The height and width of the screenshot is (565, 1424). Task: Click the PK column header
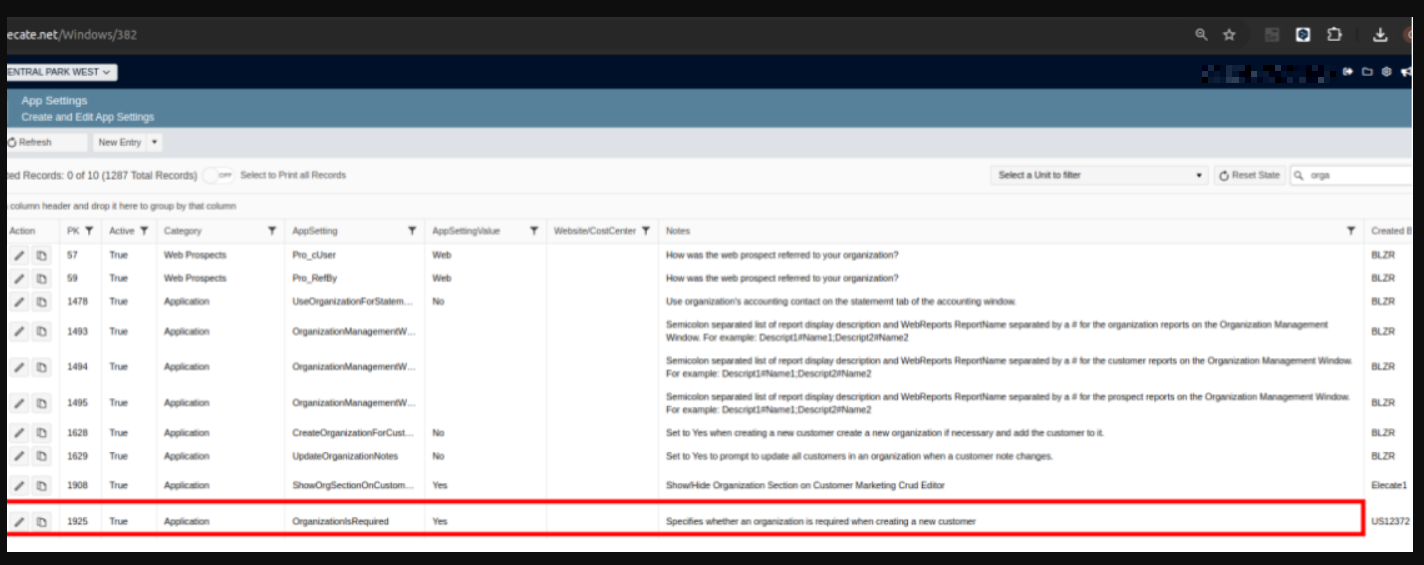tap(72, 231)
